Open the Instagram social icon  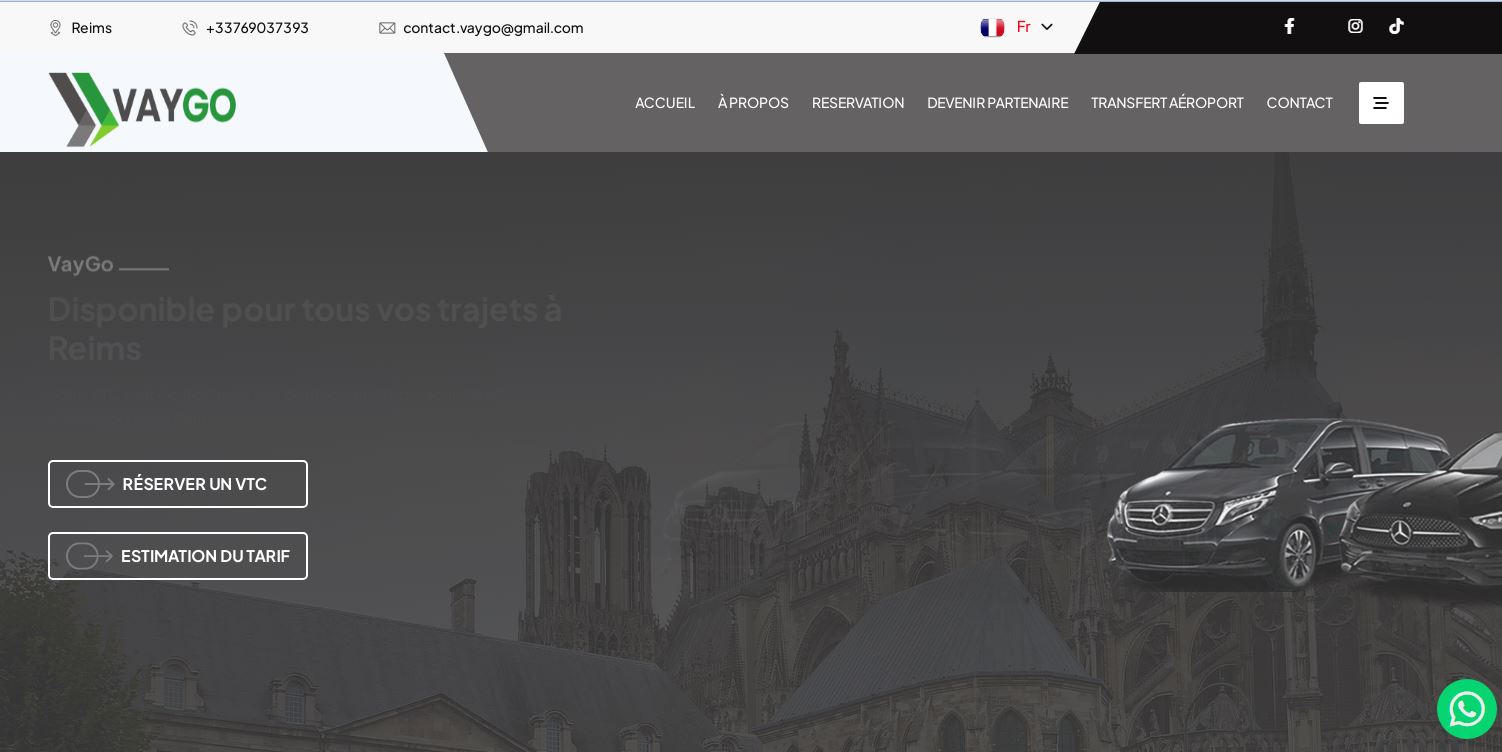tap(1355, 26)
